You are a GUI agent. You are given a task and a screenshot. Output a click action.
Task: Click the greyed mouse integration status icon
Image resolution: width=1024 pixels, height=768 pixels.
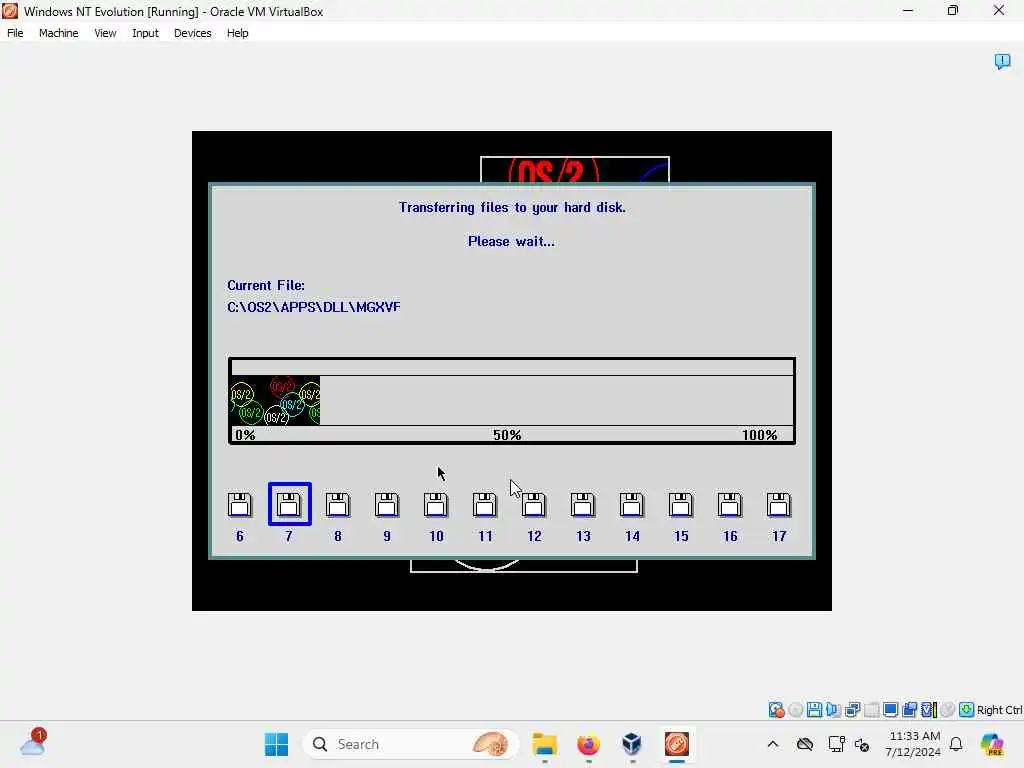948,710
